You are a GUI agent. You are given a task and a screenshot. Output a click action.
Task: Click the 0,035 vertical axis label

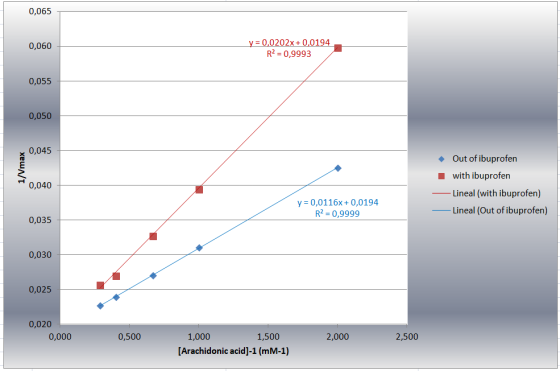click(x=40, y=220)
